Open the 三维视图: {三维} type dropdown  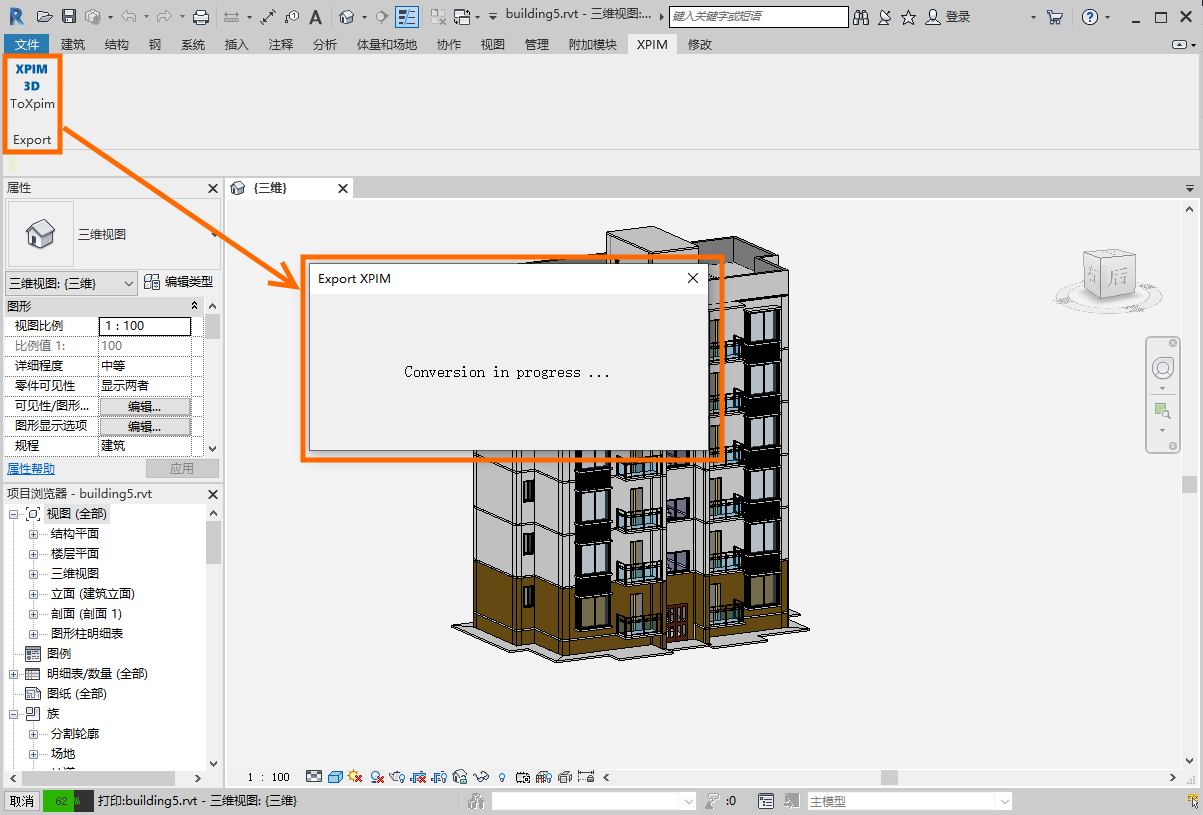pos(71,284)
